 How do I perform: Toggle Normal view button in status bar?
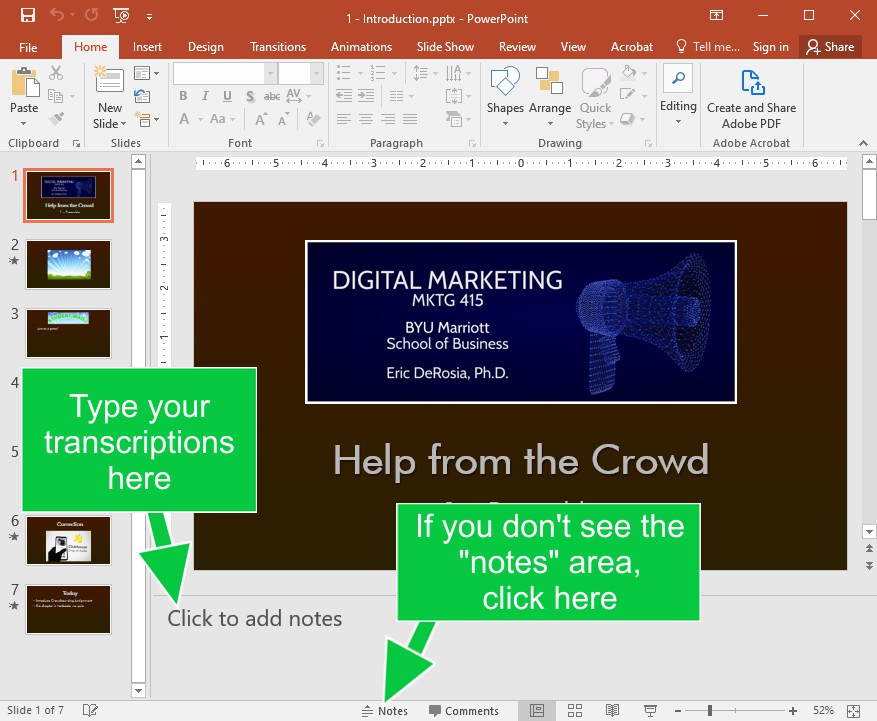pyautogui.click(x=537, y=710)
